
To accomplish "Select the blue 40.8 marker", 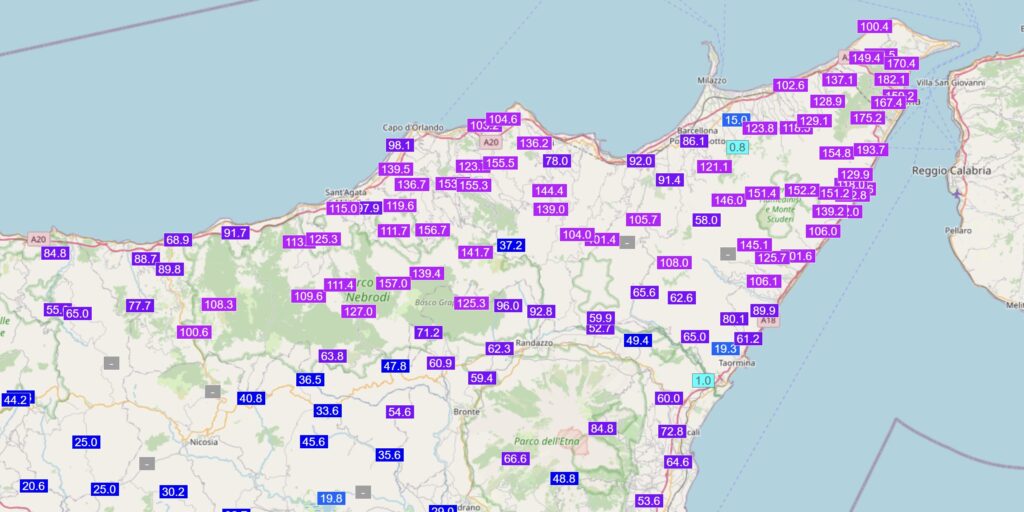I will coord(251,398).
